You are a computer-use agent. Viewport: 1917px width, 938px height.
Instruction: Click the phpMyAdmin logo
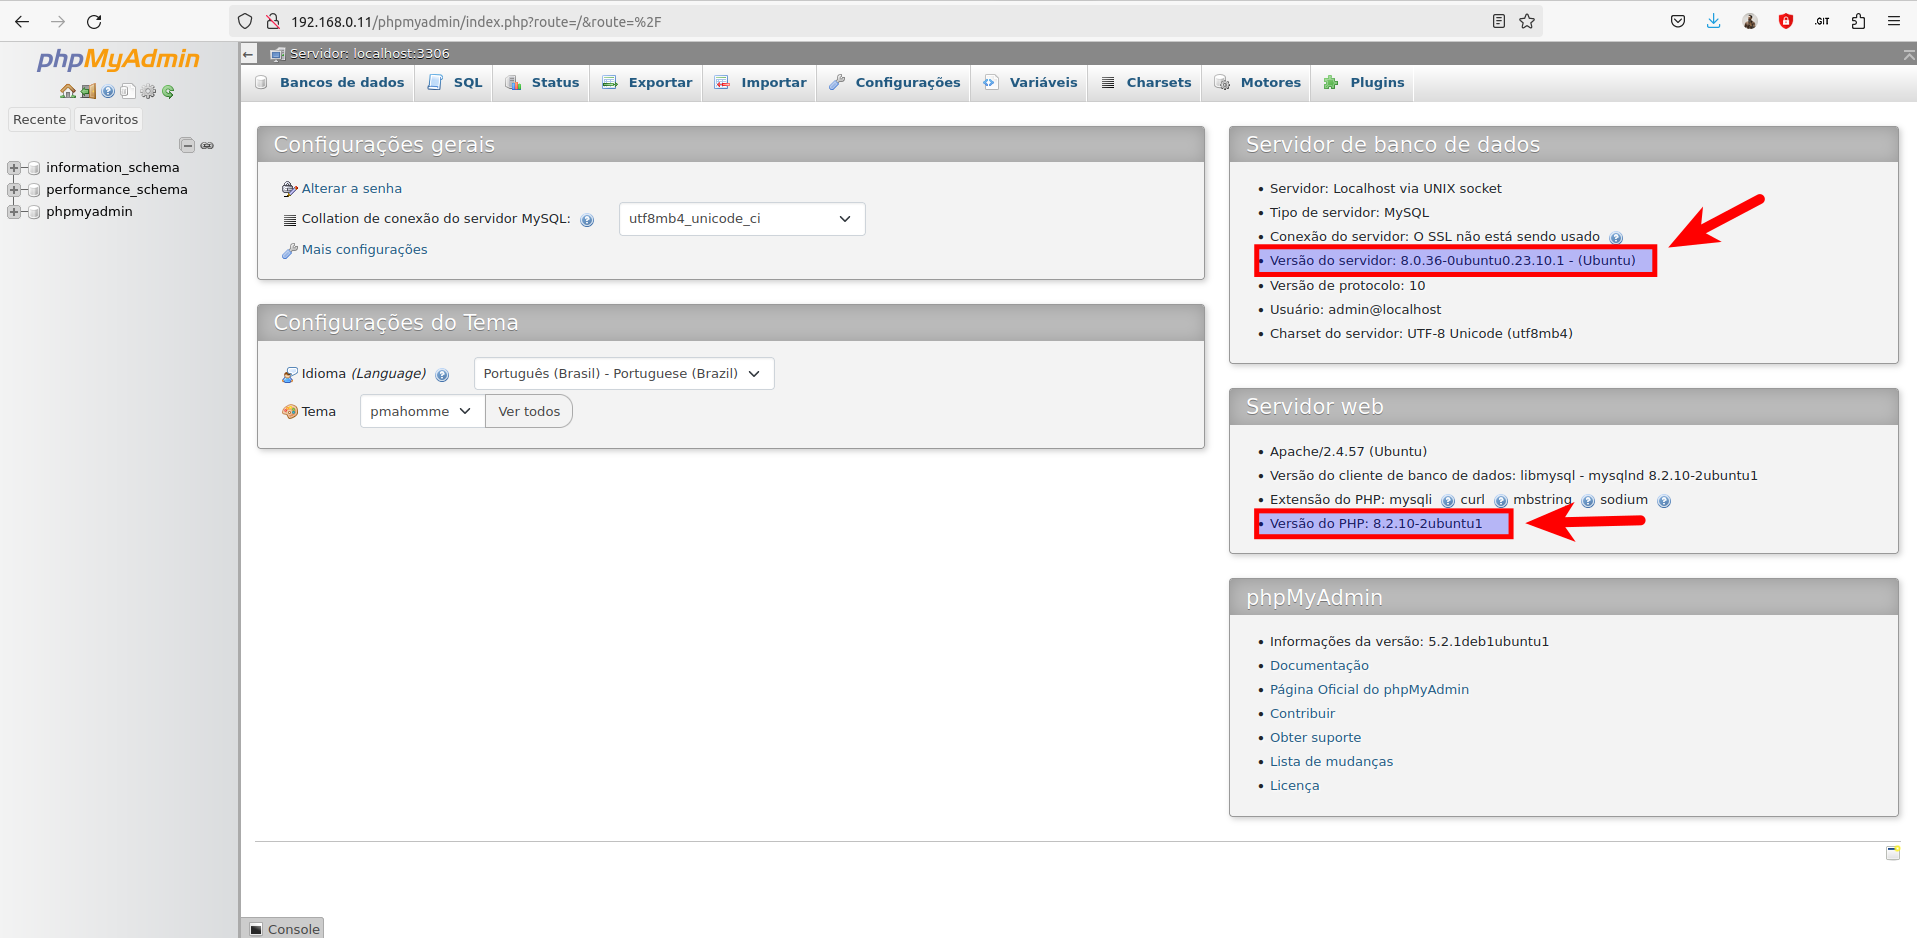(x=118, y=59)
